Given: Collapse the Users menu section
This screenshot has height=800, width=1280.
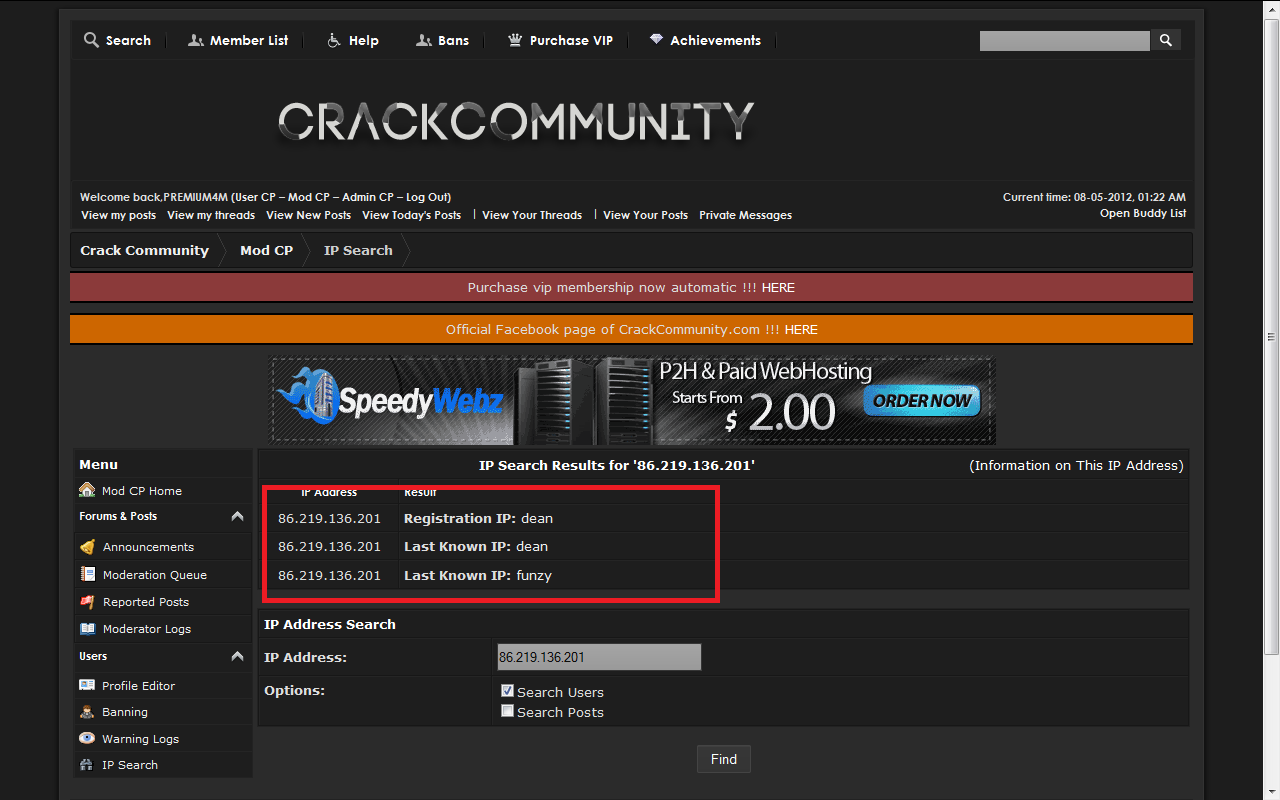Looking at the screenshot, I should pos(237,656).
